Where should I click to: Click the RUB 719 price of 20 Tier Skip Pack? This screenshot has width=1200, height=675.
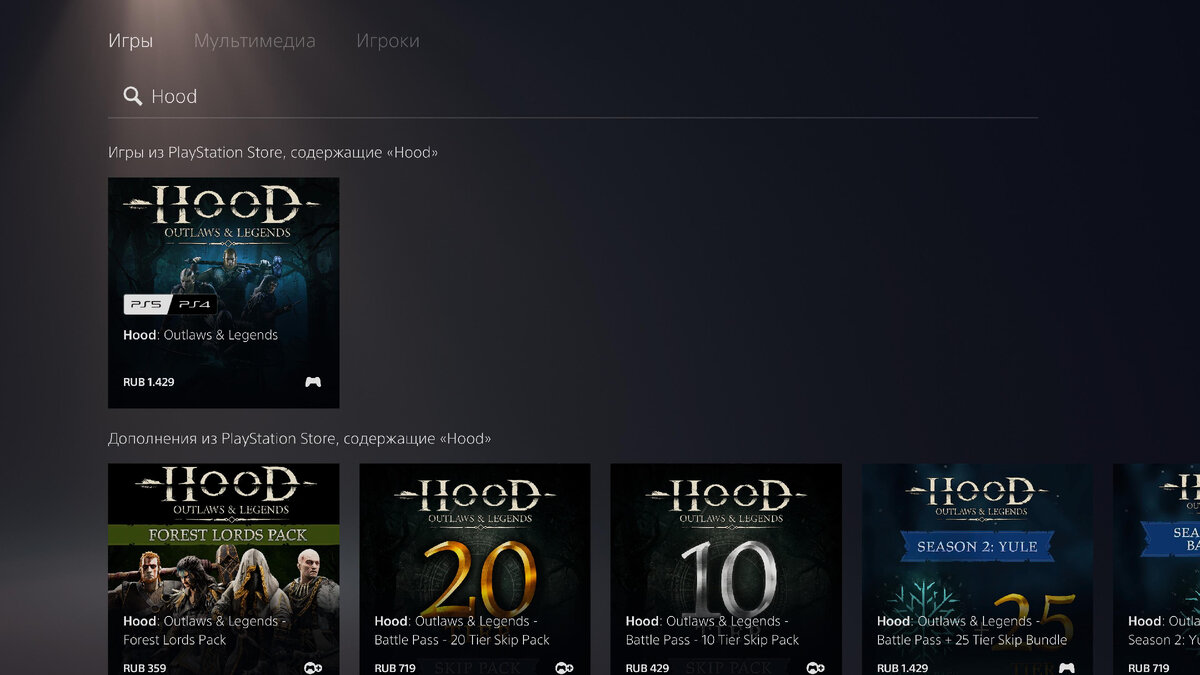click(x=396, y=667)
